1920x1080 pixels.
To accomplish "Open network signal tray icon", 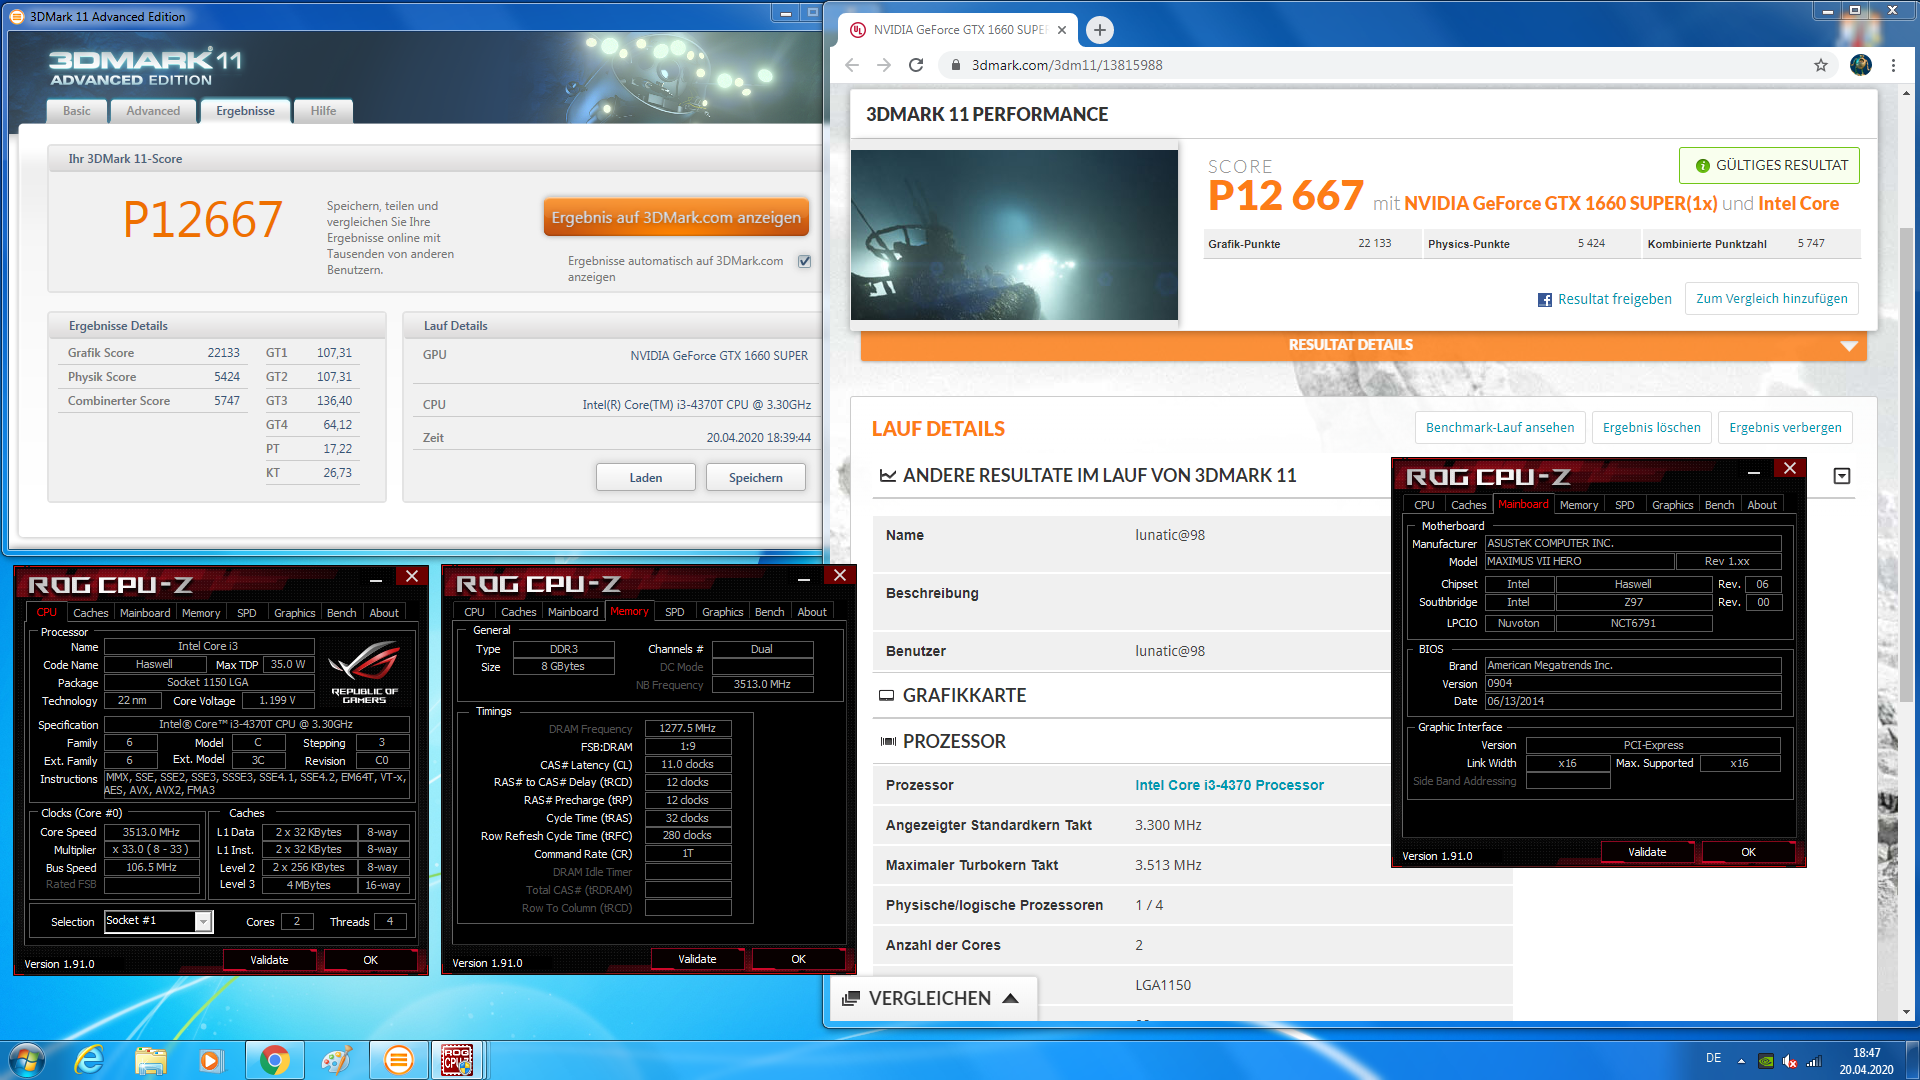I will click(x=1813, y=1061).
